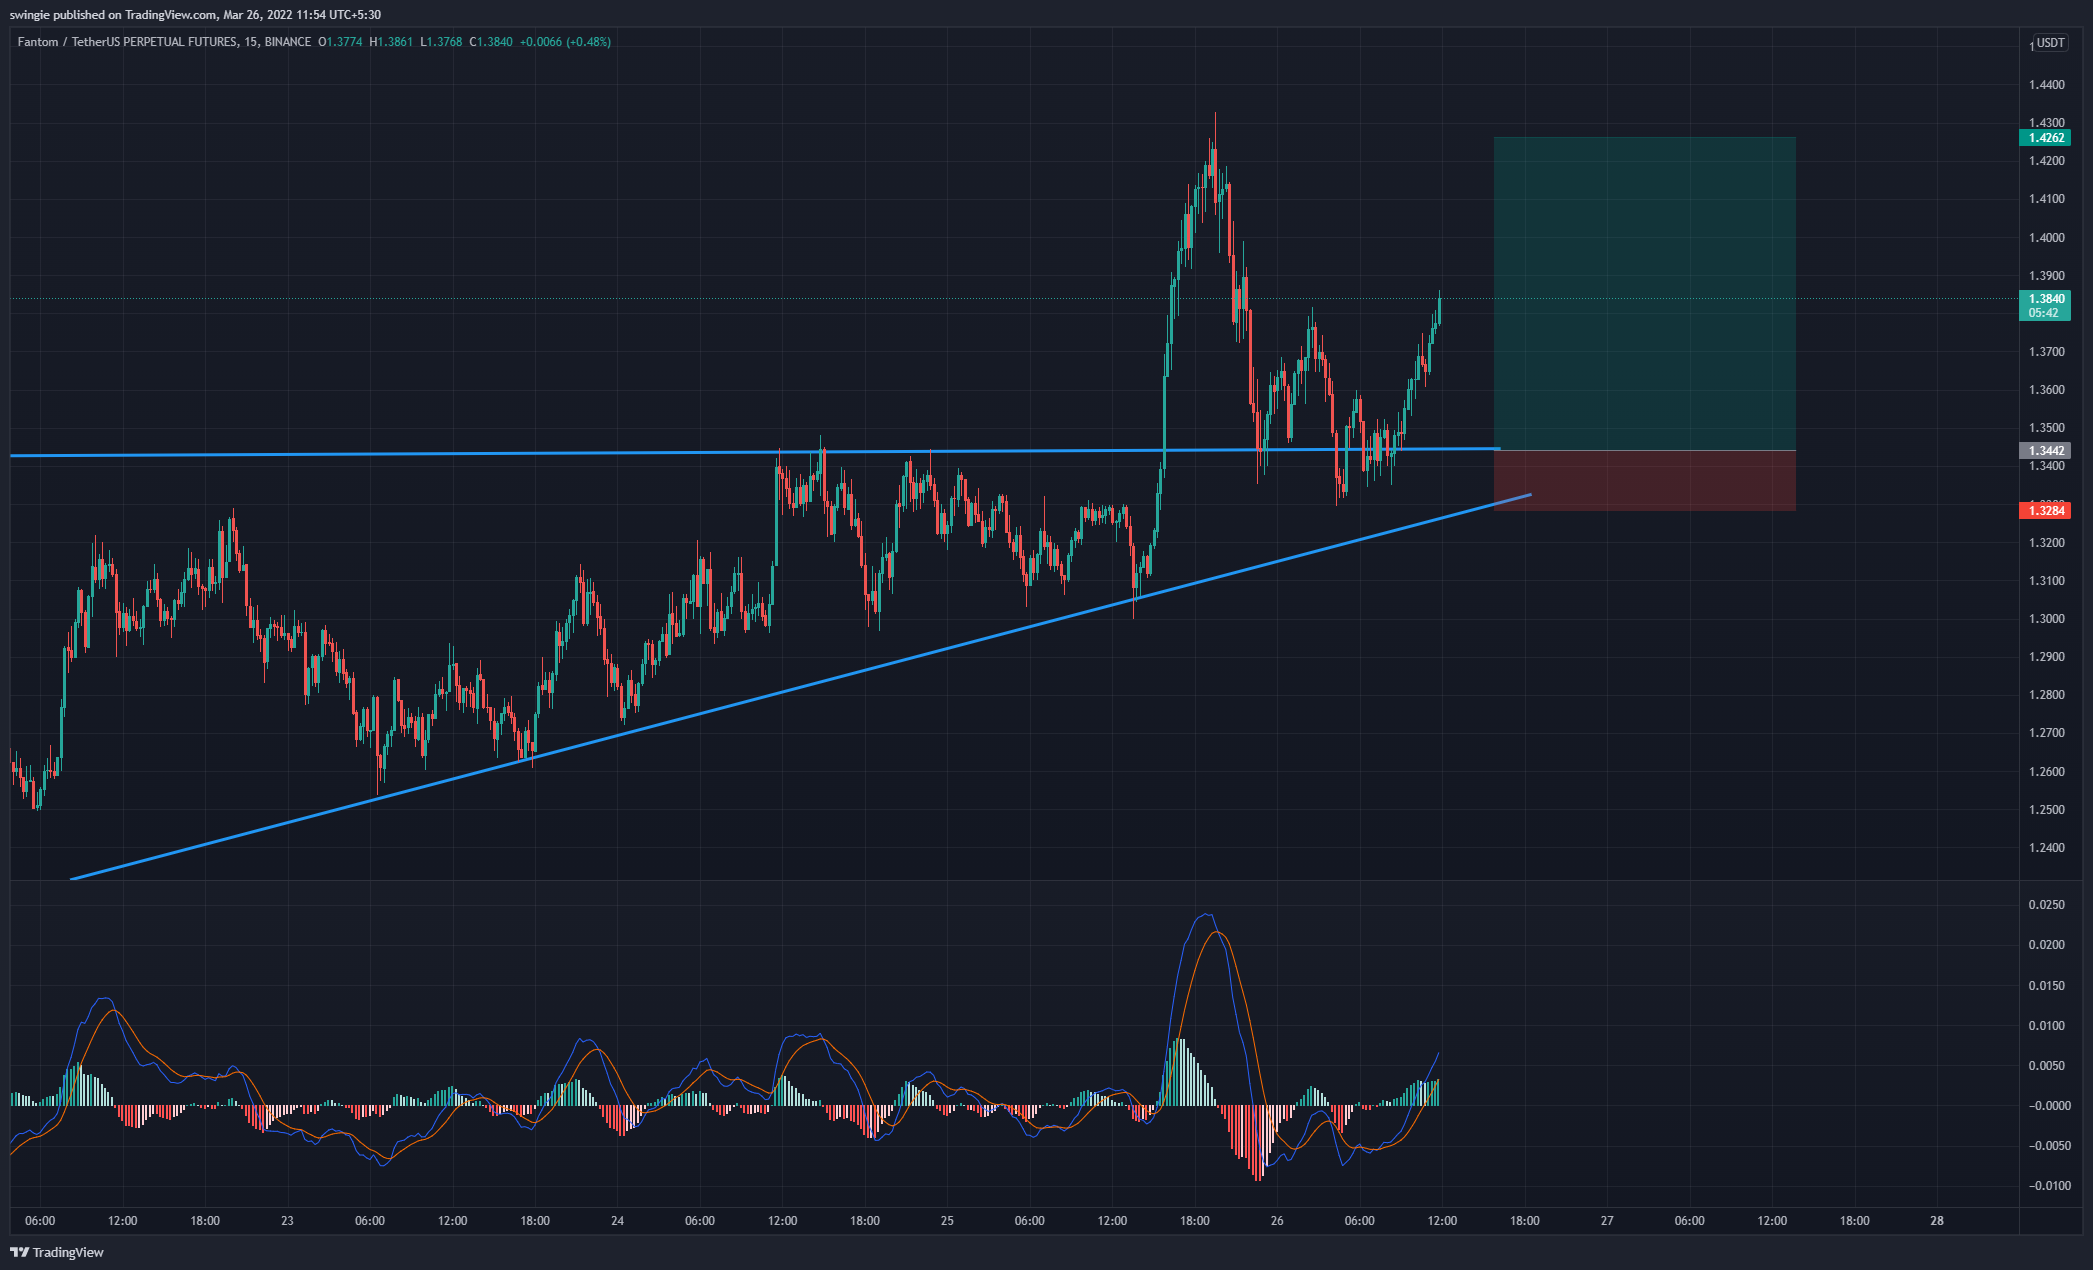
Task: Click the 1.2700 price axis tick
Action: pos(2045,733)
